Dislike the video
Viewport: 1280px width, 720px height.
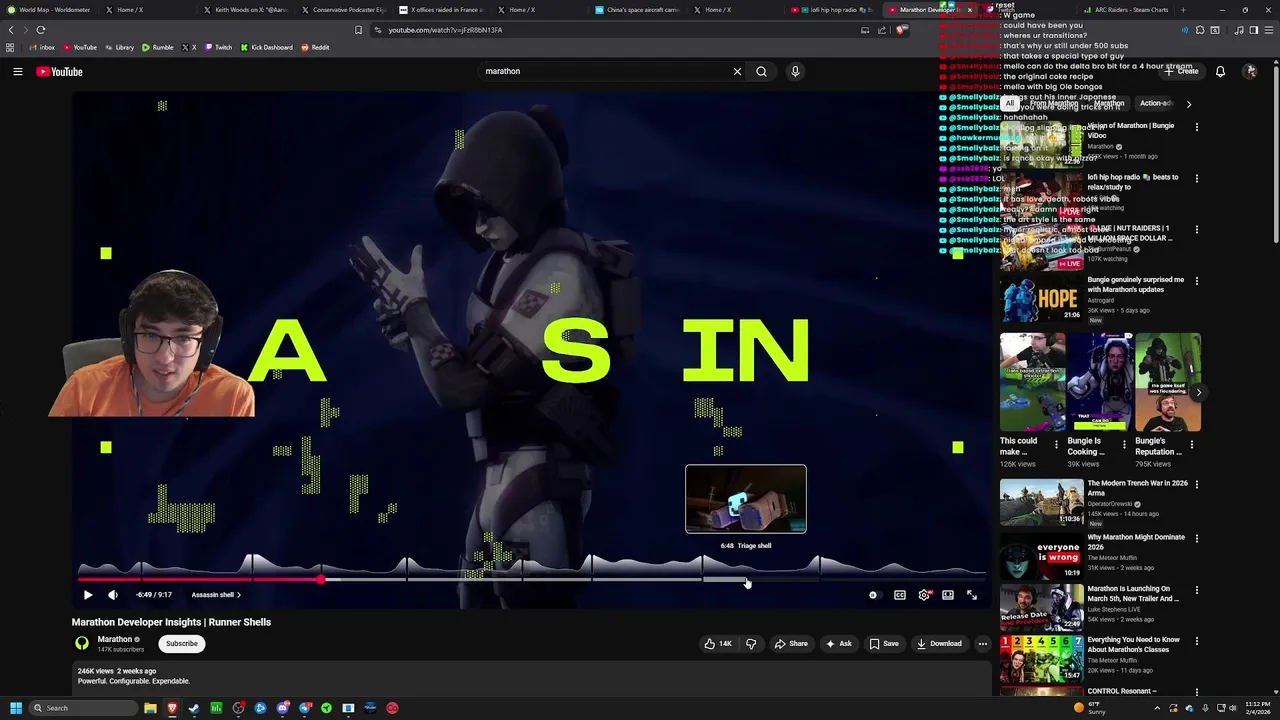pyautogui.click(x=751, y=644)
